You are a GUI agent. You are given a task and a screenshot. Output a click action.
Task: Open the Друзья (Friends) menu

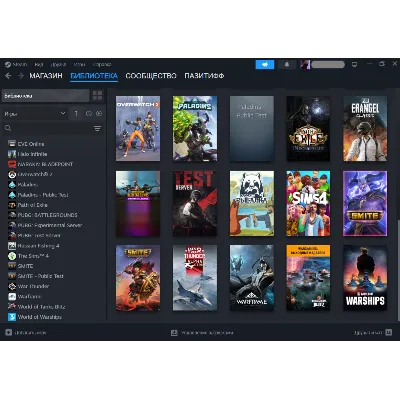(x=58, y=64)
